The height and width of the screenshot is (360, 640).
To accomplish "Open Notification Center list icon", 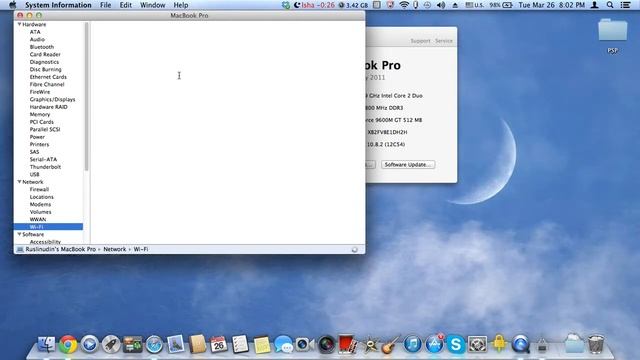I will 625,5.
